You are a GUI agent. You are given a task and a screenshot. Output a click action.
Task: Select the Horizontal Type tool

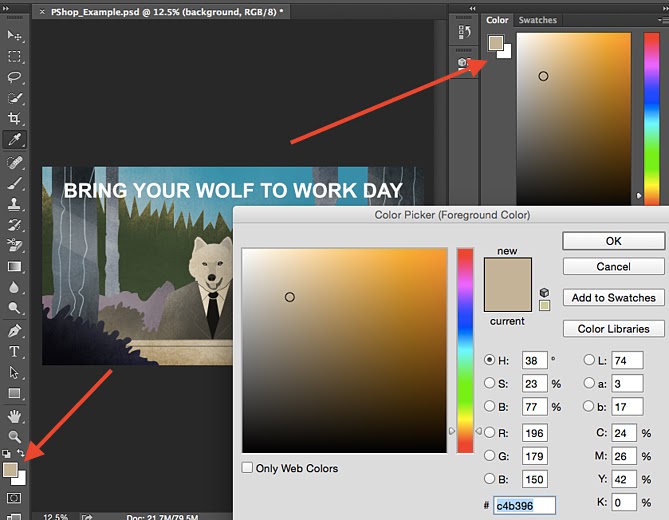click(x=14, y=352)
